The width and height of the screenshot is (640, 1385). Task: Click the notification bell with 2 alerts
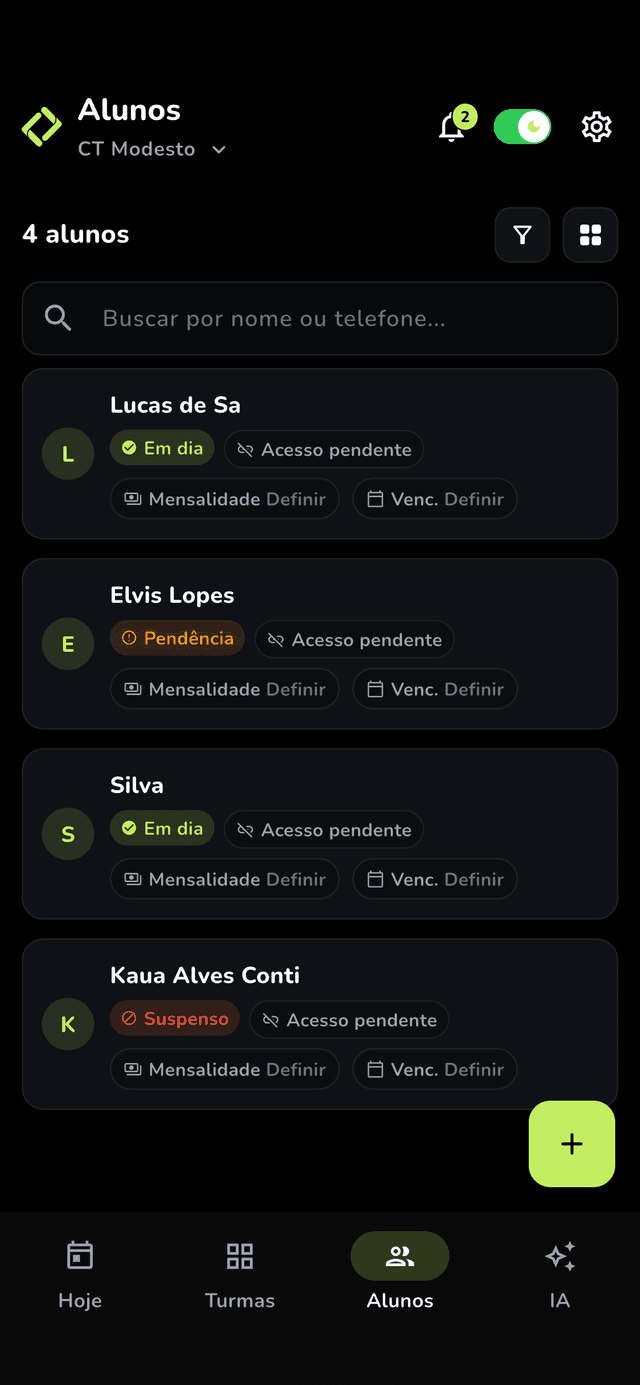(x=452, y=128)
